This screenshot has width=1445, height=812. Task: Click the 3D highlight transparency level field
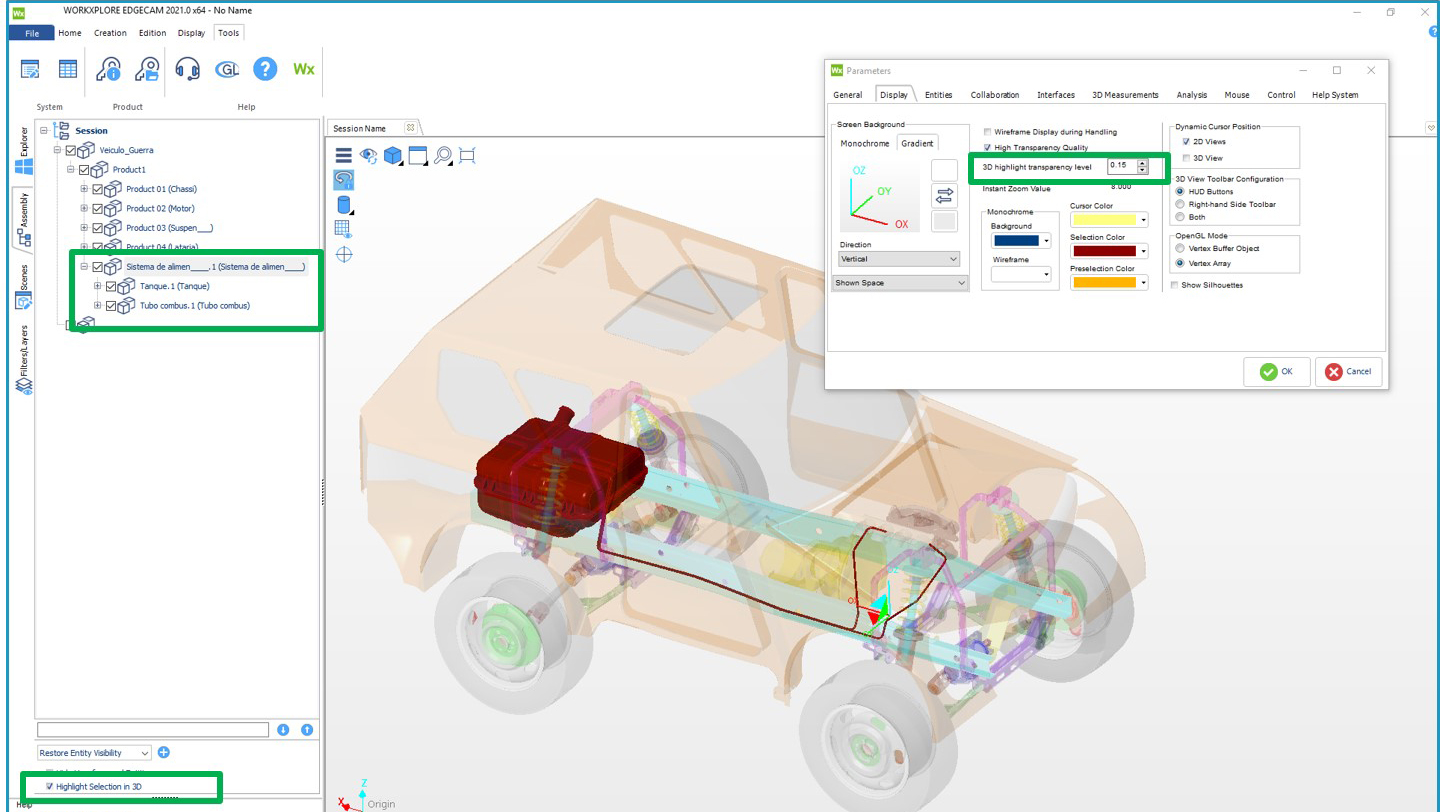coord(1120,166)
